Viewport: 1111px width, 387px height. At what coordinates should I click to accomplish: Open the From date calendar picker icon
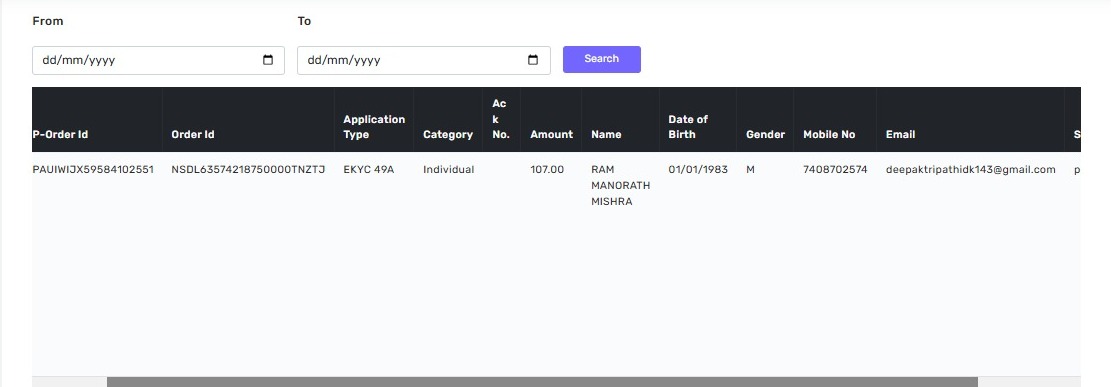point(268,60)
